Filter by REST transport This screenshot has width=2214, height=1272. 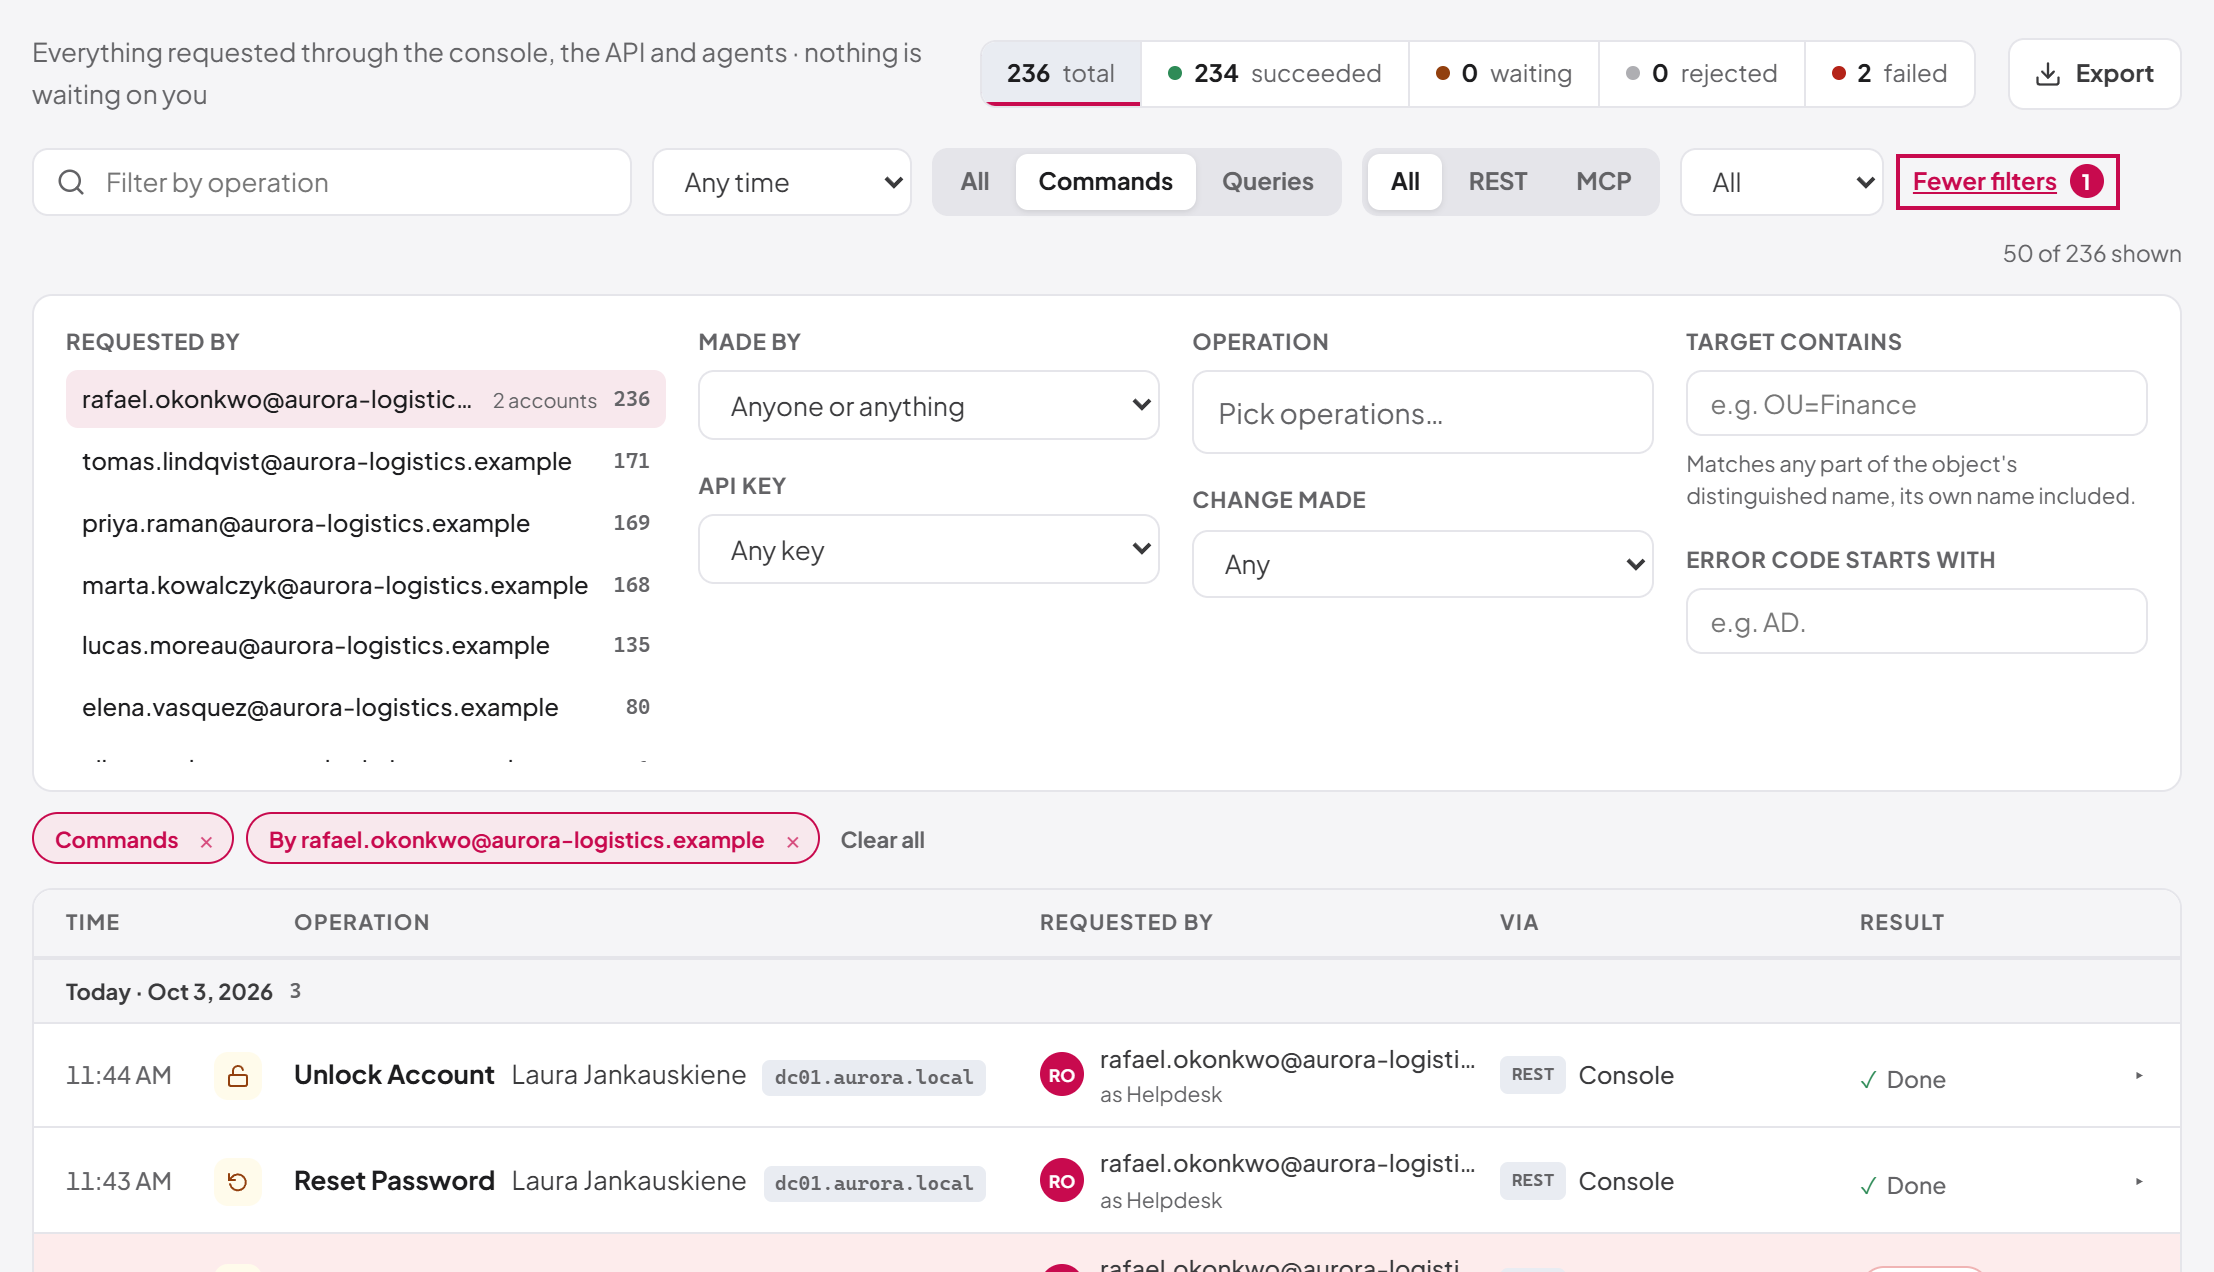click(1497, 182)
